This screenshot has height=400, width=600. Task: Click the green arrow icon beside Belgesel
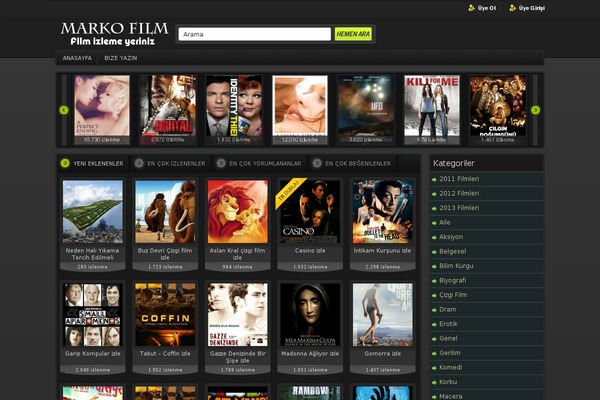tap(434, 252)
